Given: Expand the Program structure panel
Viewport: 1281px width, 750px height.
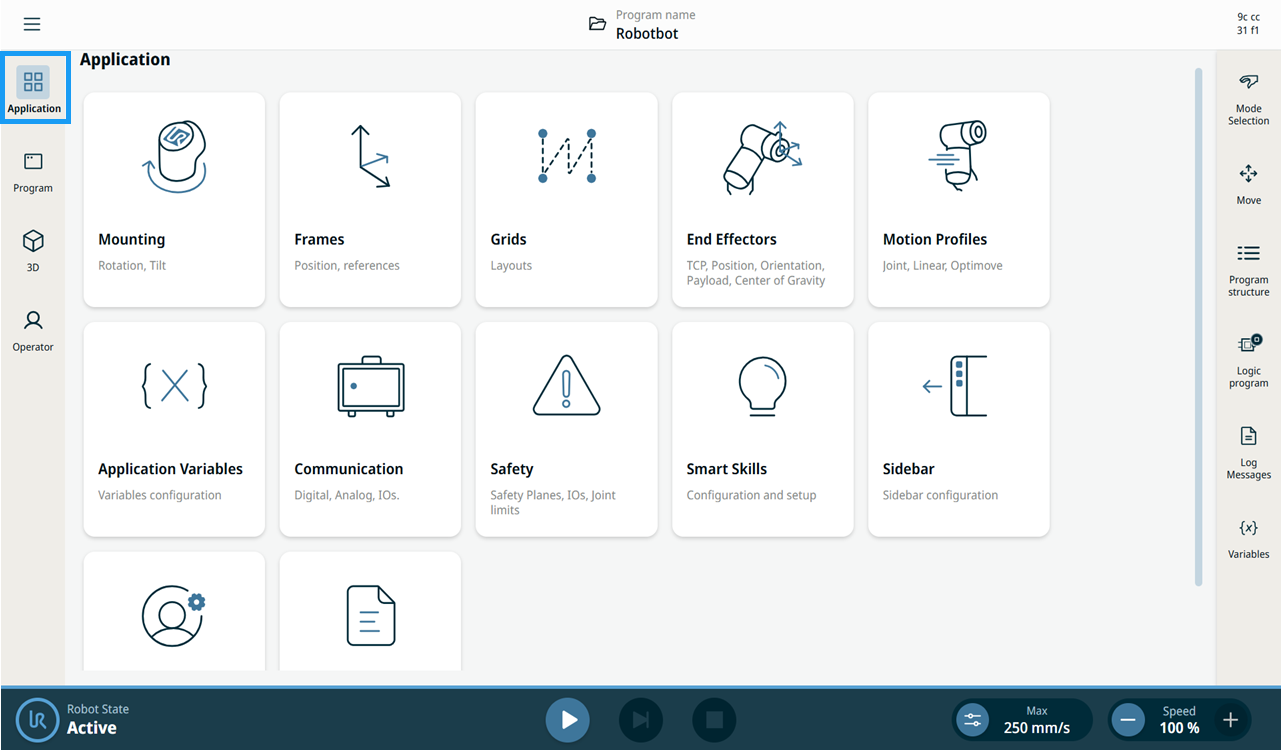Looking at the screenshot, I should (x=1248, y=270).
